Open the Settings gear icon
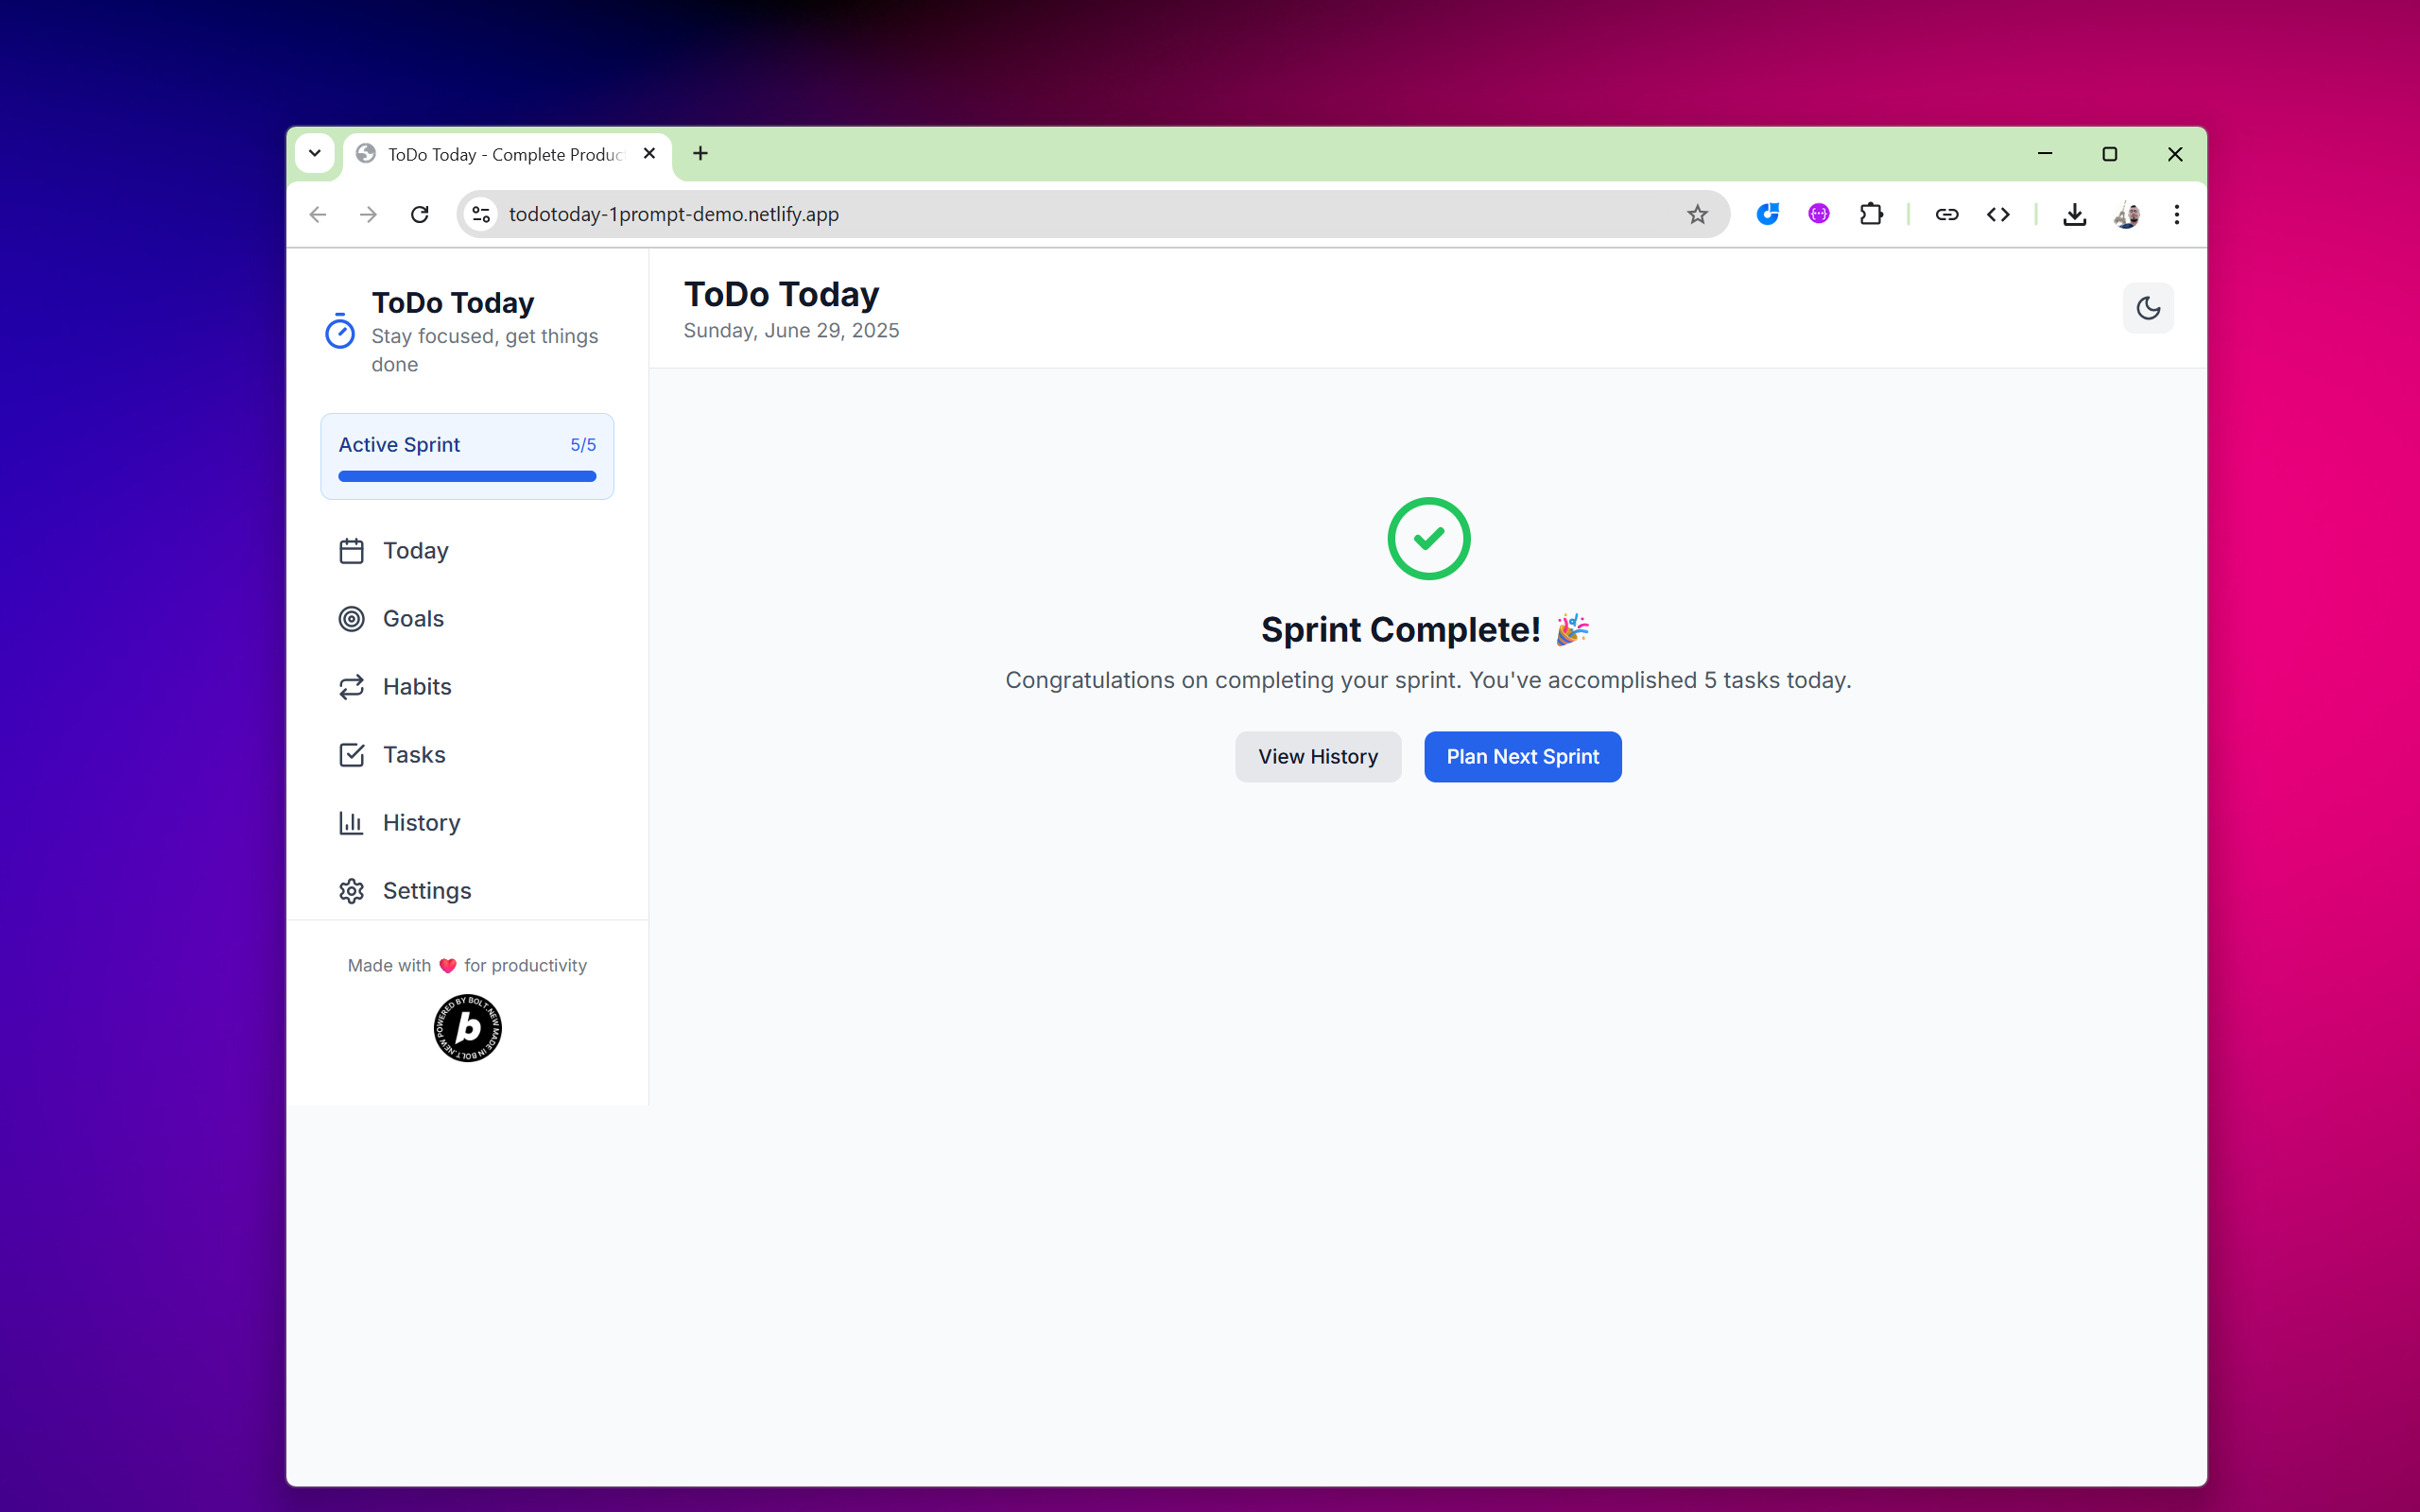The height and width of the screenshot is (1512, 2420). [351, 891]
